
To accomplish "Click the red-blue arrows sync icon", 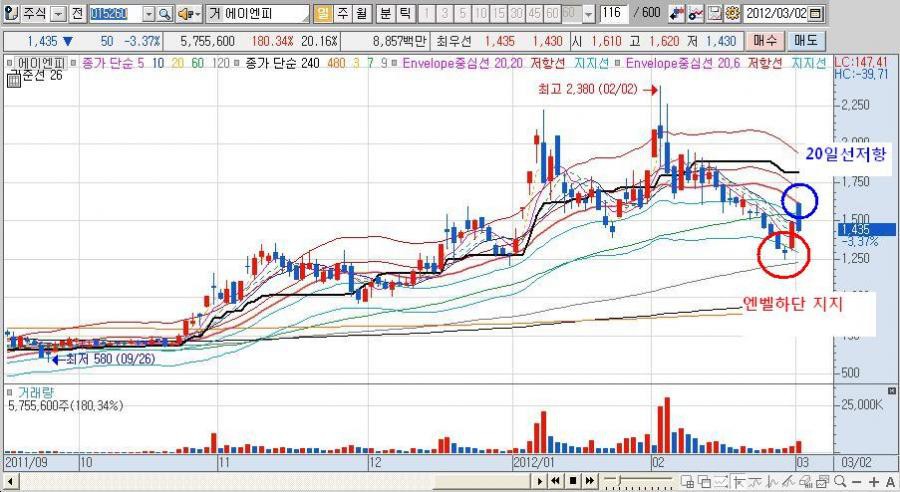I will pyautogui.click(x=677, y=14).
